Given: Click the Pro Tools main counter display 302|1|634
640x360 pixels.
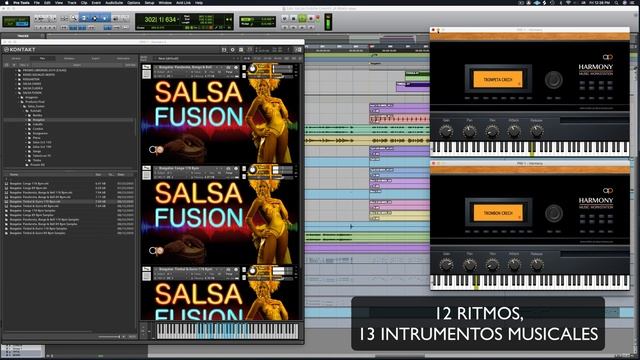Looking at the screenshot, I should (x=160, y=19).
